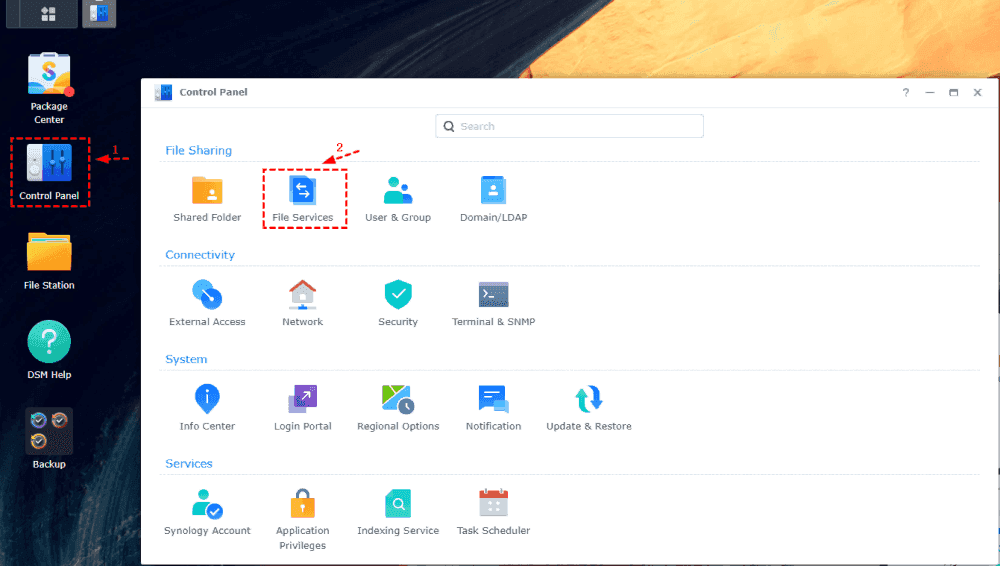Click the Control Panel search field
1000x566 pixels.
pyautogui.click(x=570, y=126)
